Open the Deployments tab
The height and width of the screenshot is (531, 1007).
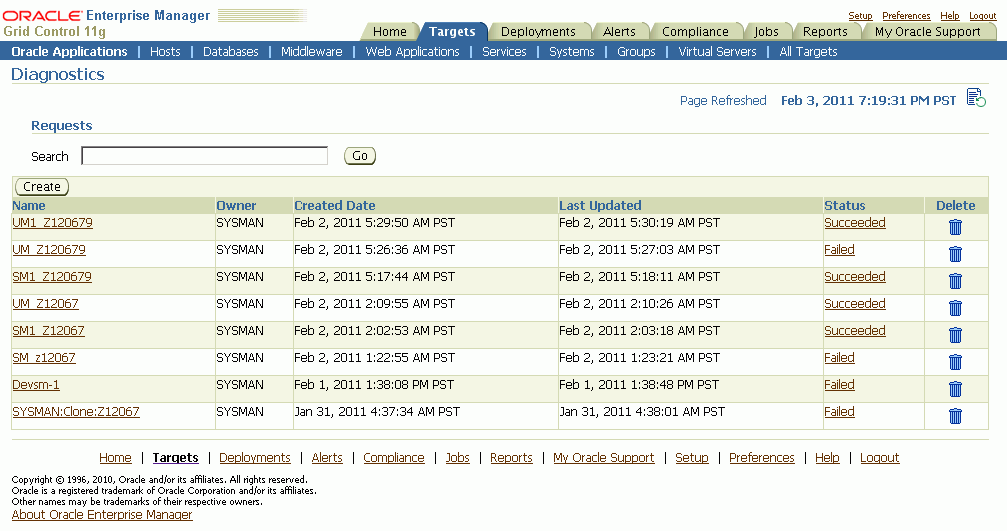[538, 31]
